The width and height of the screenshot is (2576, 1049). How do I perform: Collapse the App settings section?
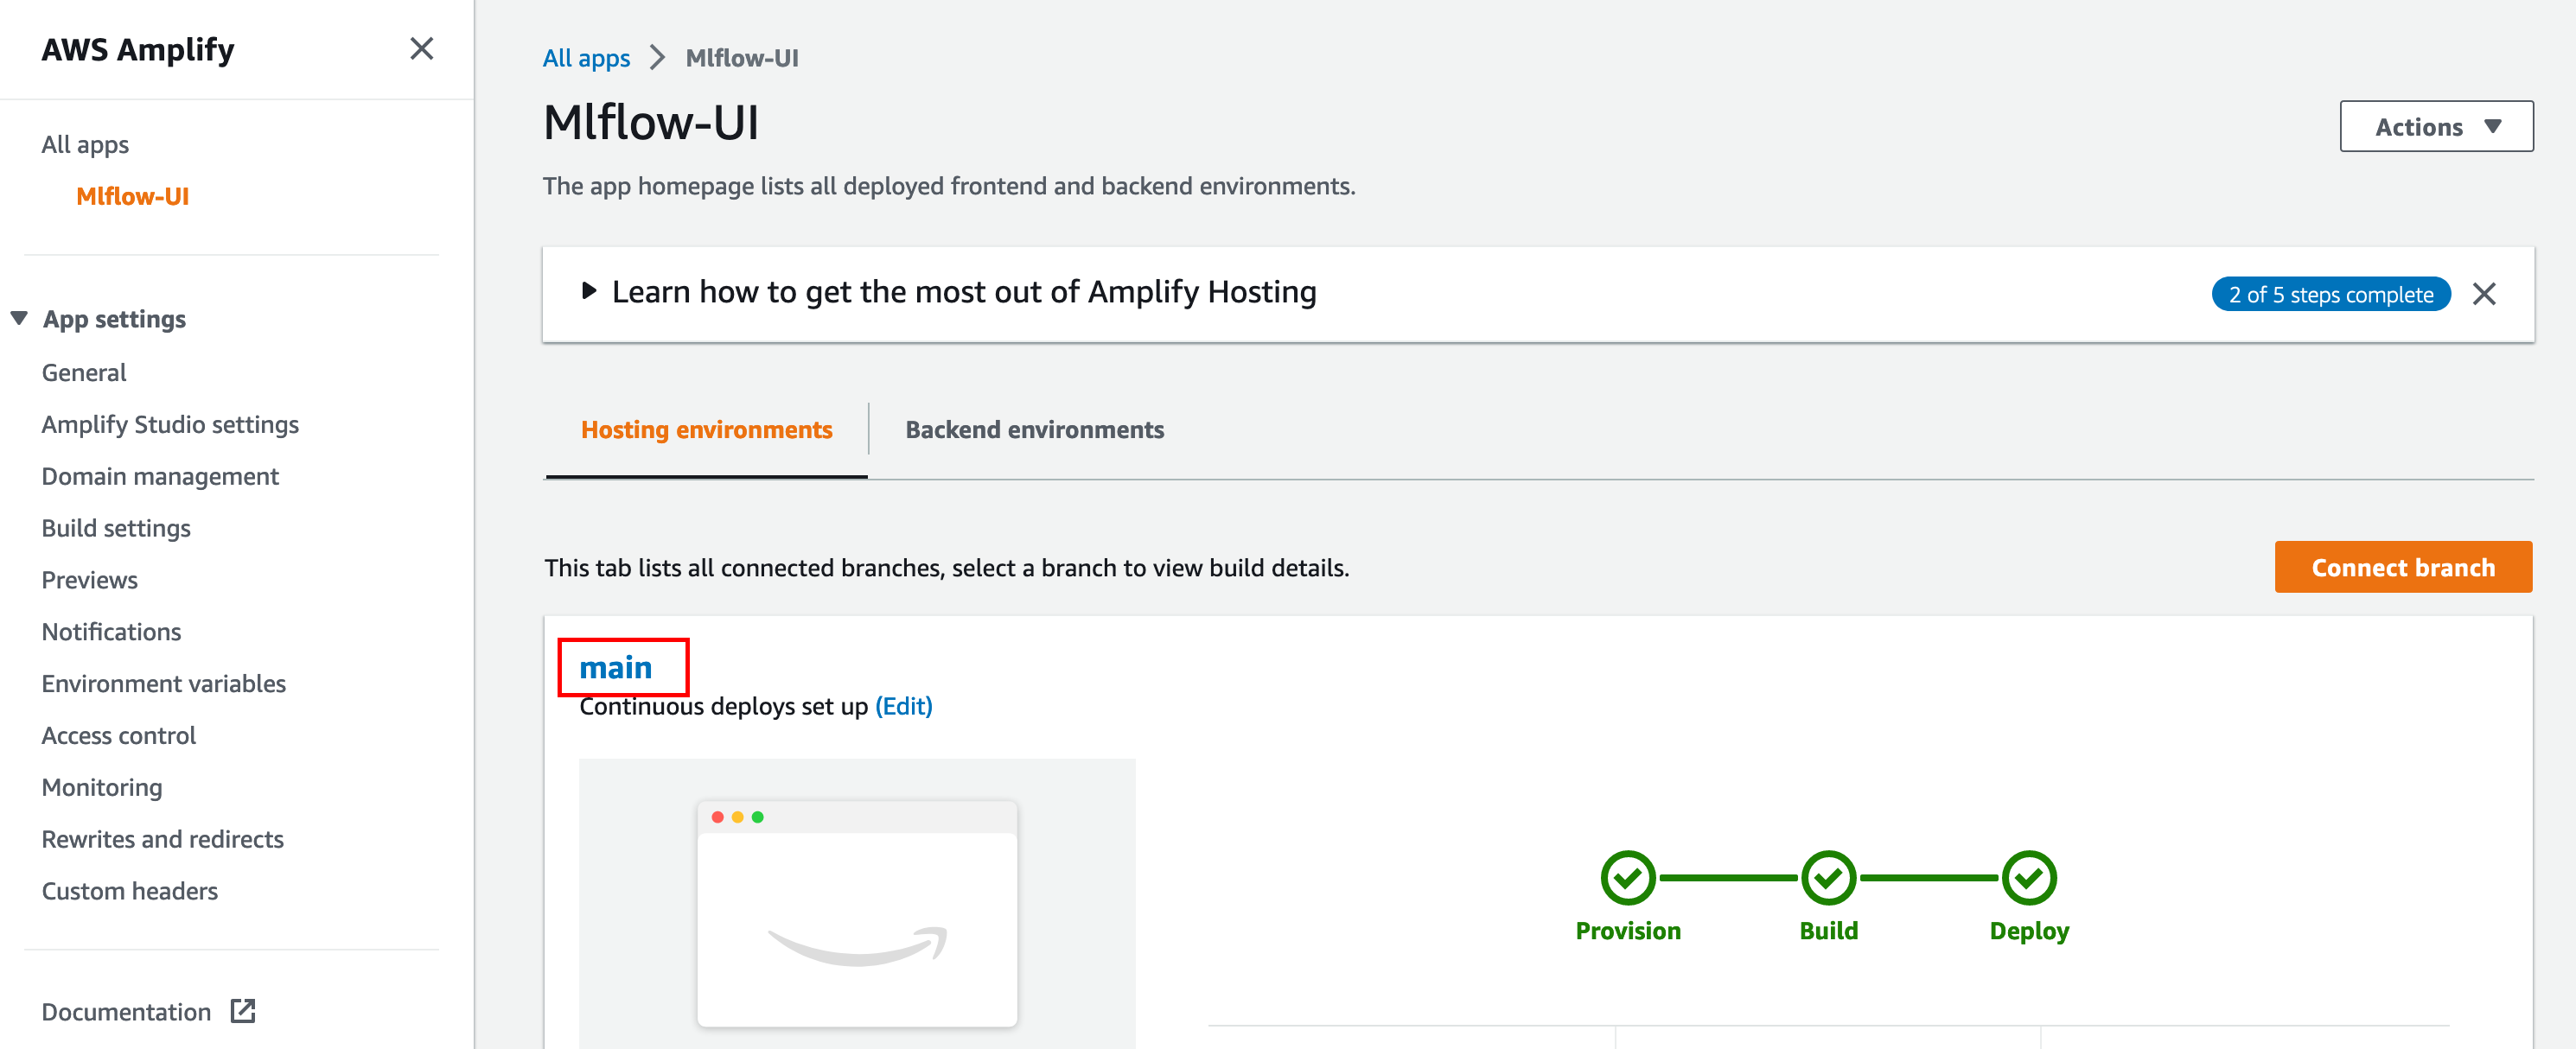[19, 318]
